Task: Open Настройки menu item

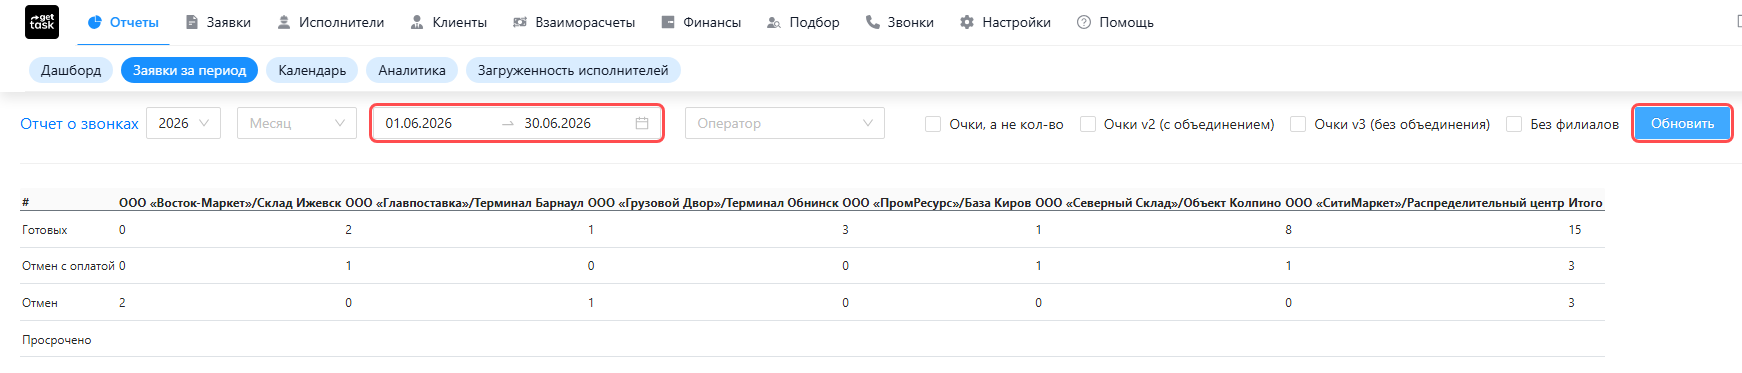Action: pyautogui.click(x=1005, y=22)
